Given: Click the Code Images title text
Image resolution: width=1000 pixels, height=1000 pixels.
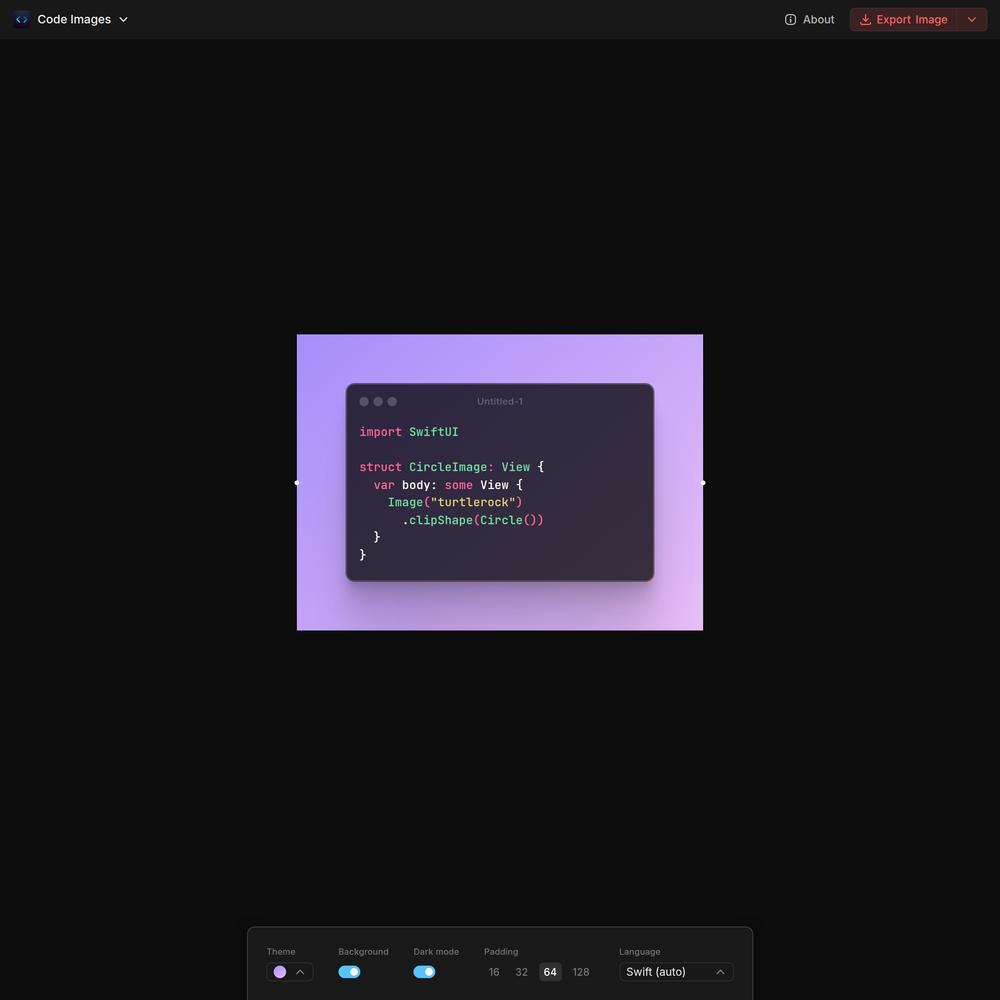Looking at the screenshot, I should tap(74, 19).
